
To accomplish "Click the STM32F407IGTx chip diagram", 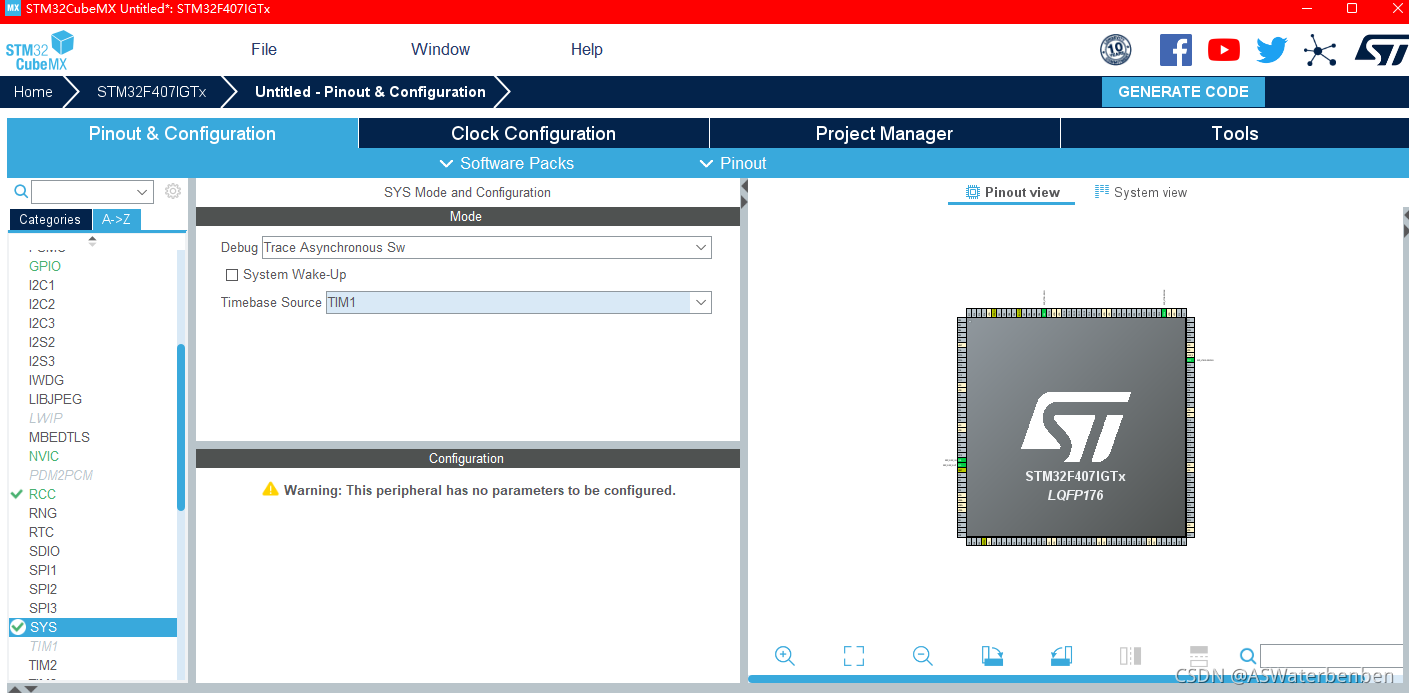I will [x=1076, y=427].
